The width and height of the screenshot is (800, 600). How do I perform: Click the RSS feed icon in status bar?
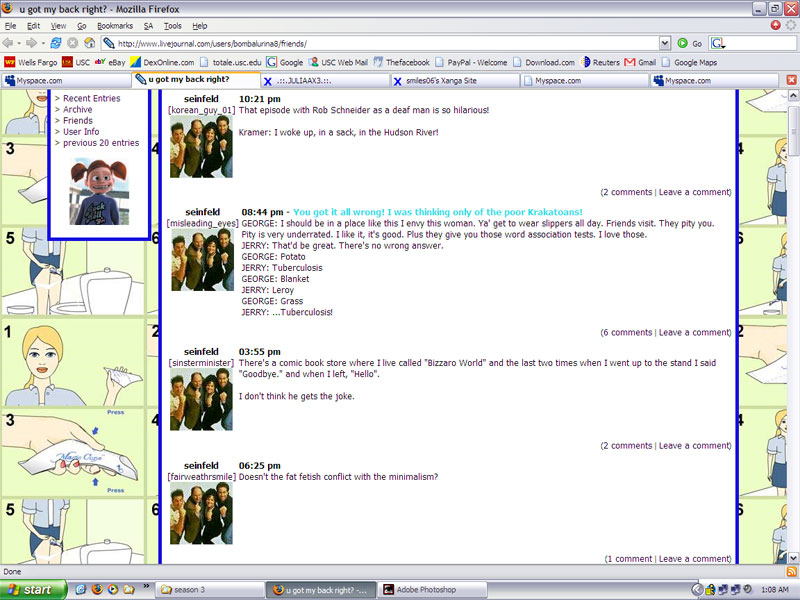792,571
